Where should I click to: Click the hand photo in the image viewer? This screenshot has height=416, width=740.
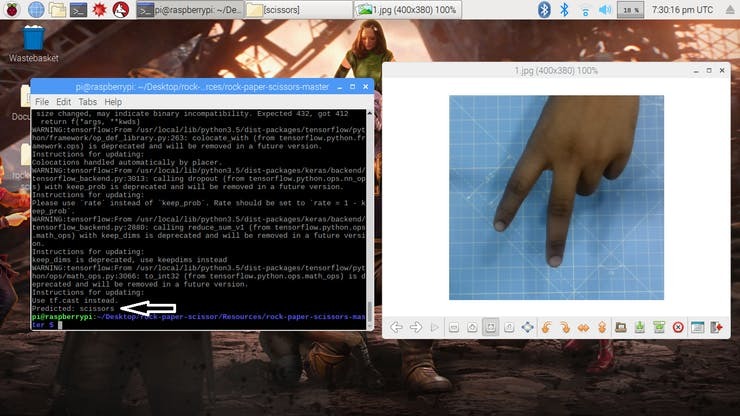(556, 197)
